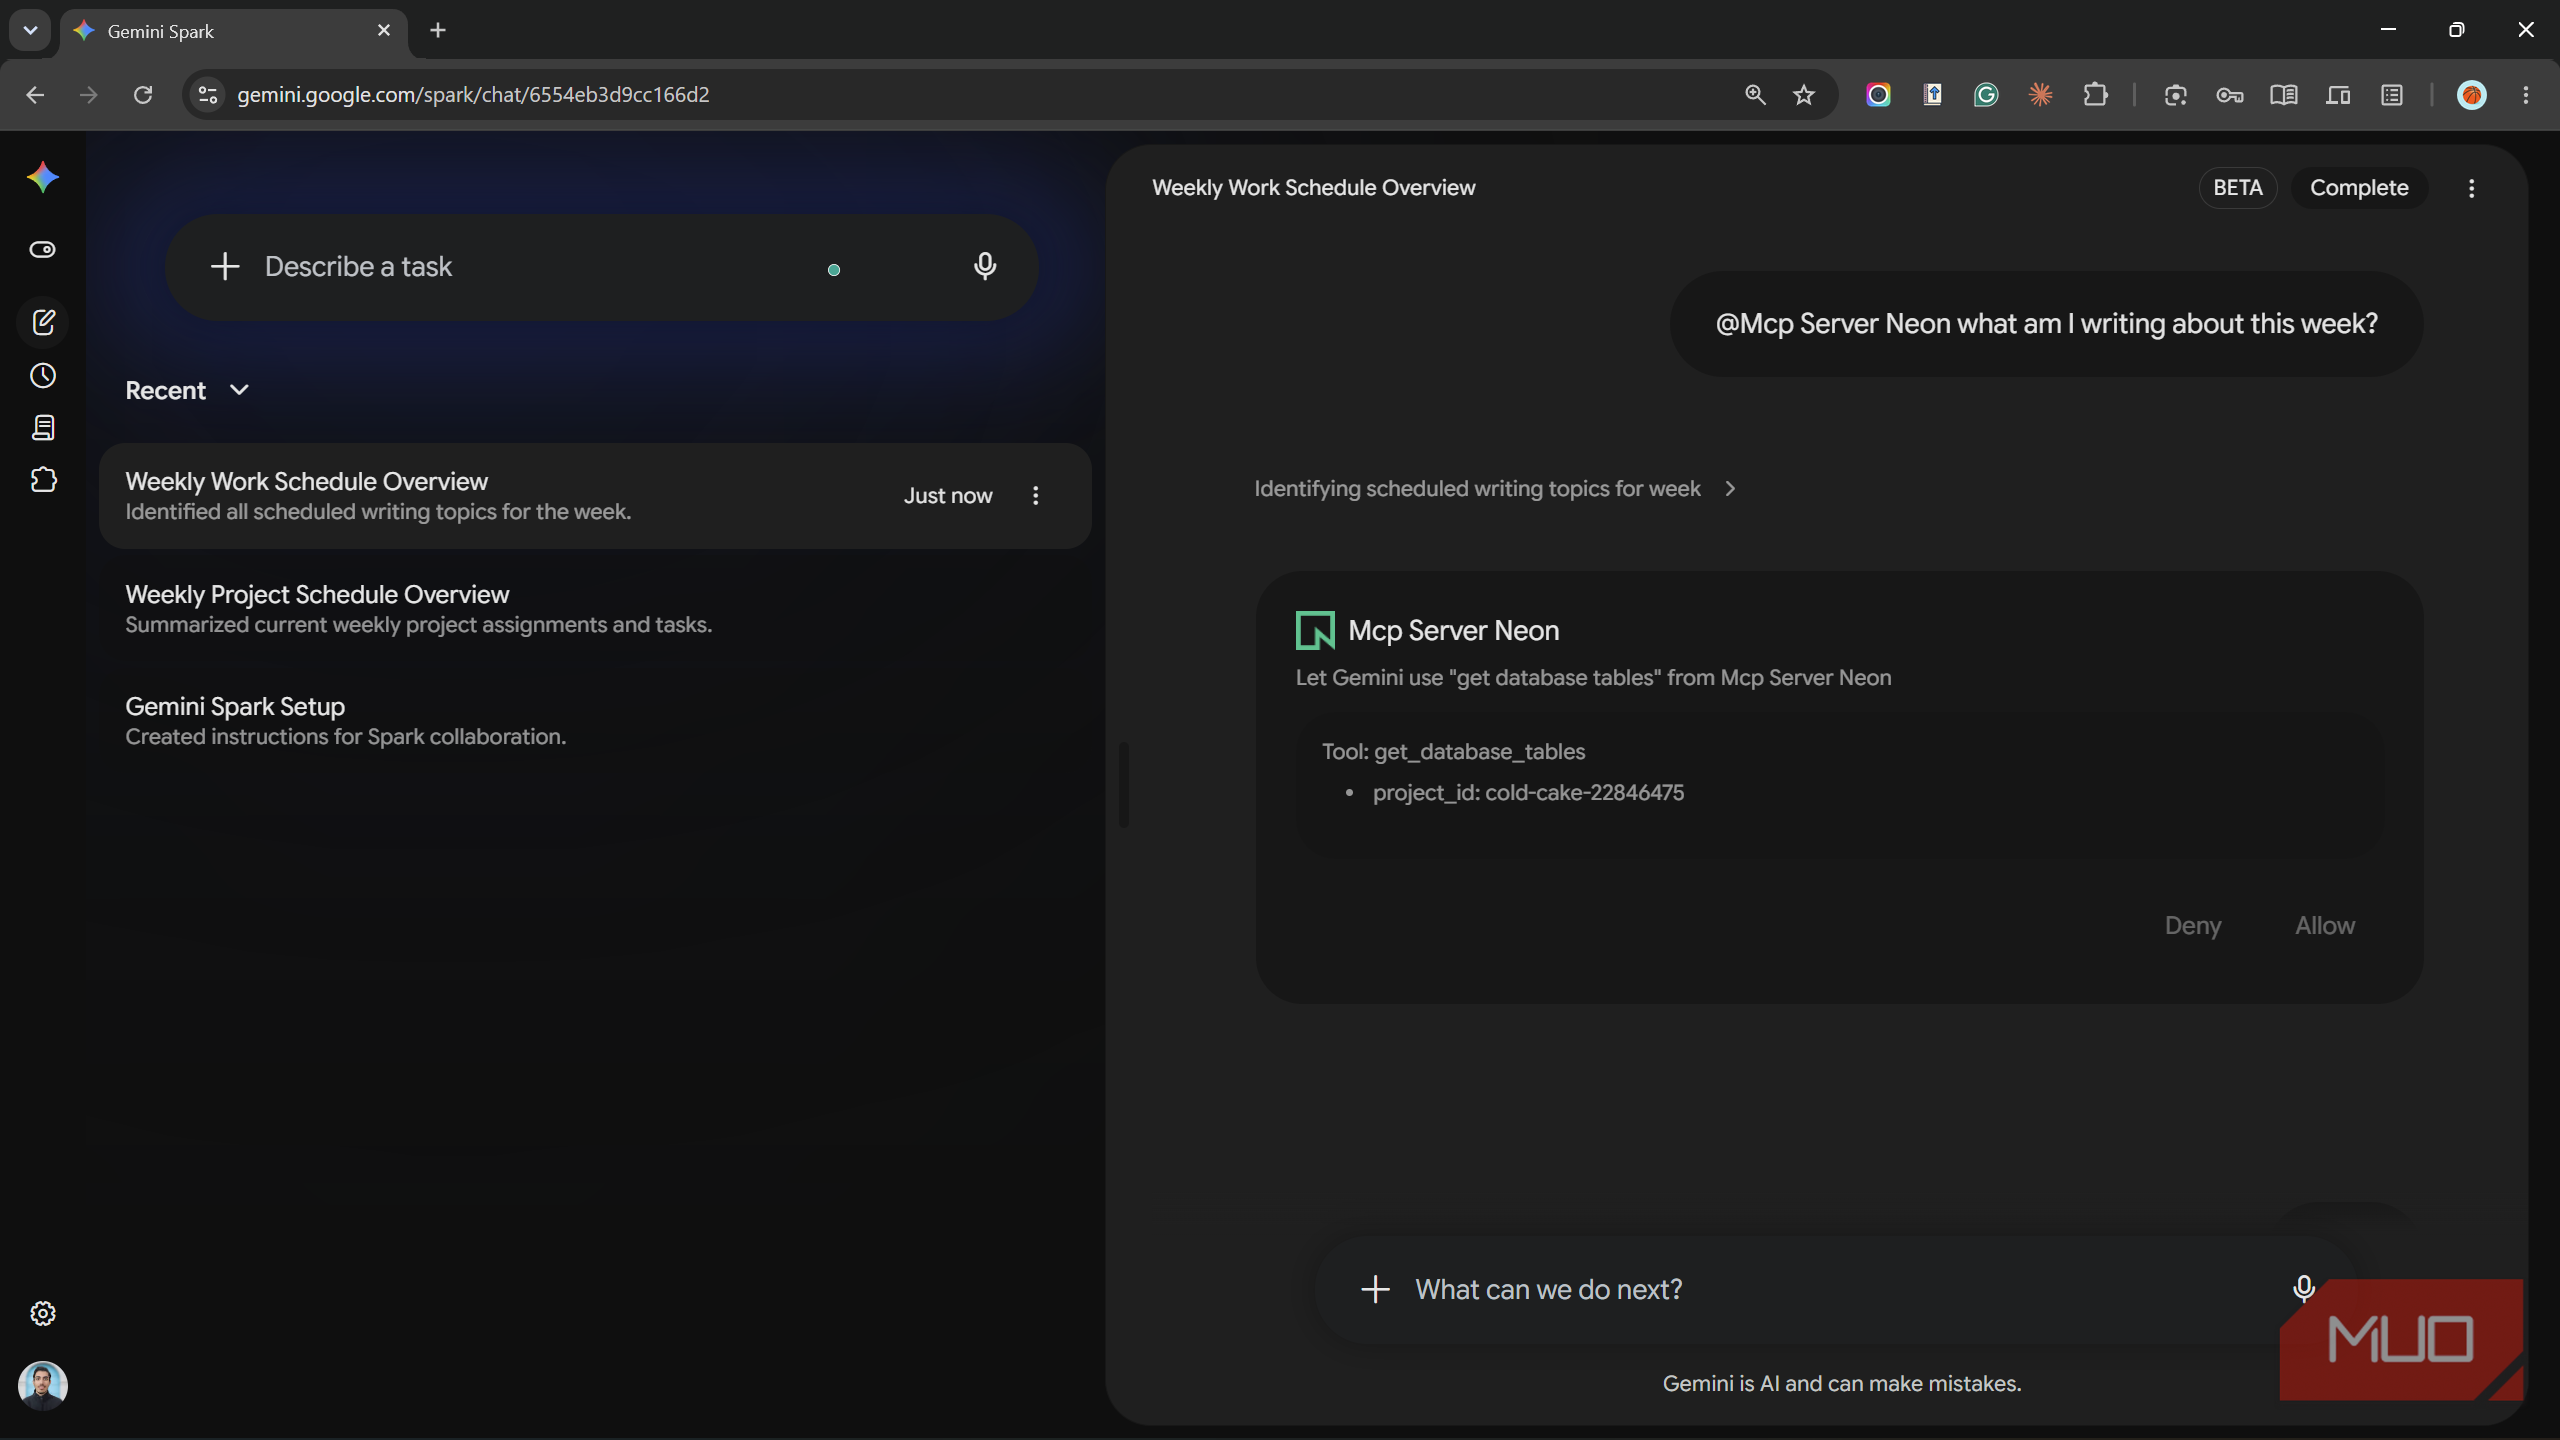Bookmark this page with the star icon
Screen dimensions: 2560x1440
[1804, 95]
